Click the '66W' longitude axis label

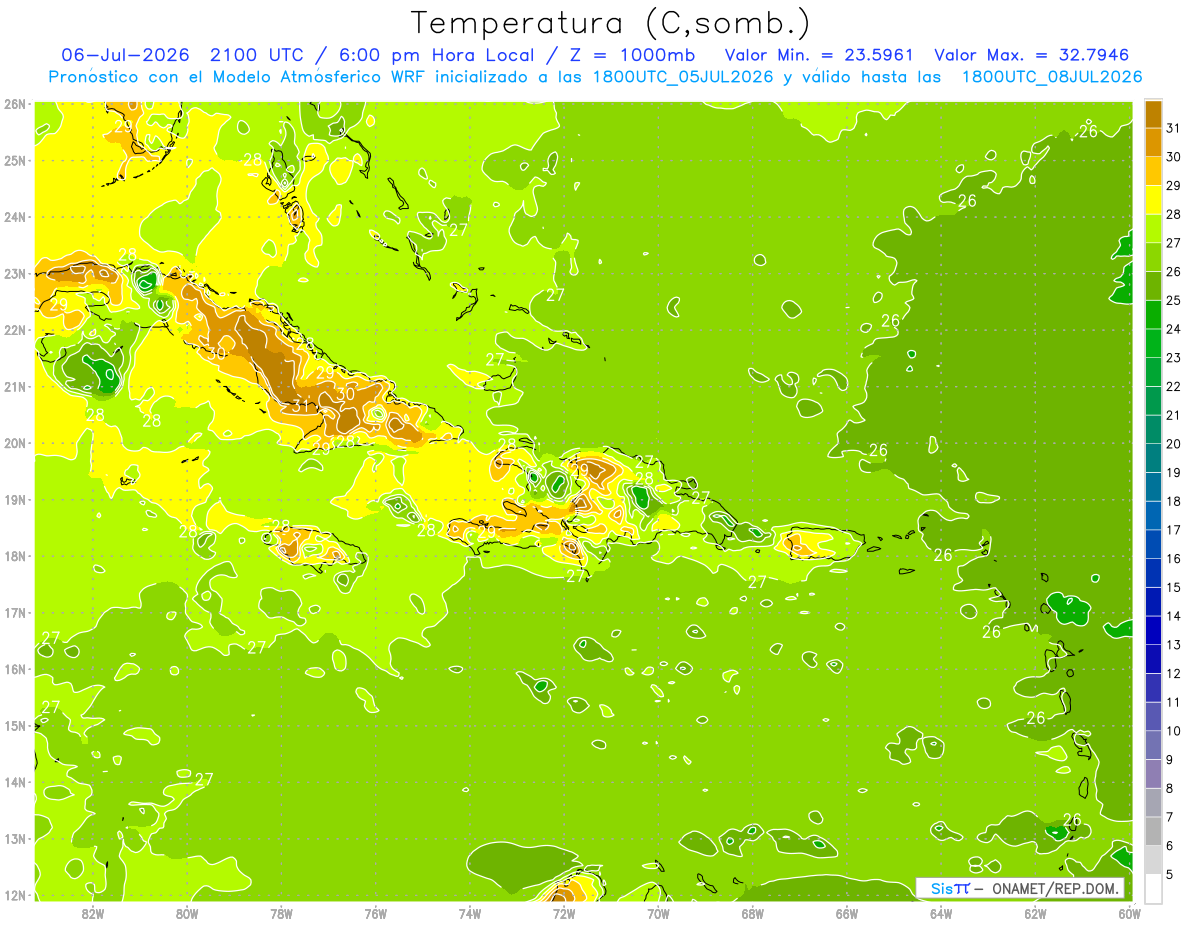847,913
